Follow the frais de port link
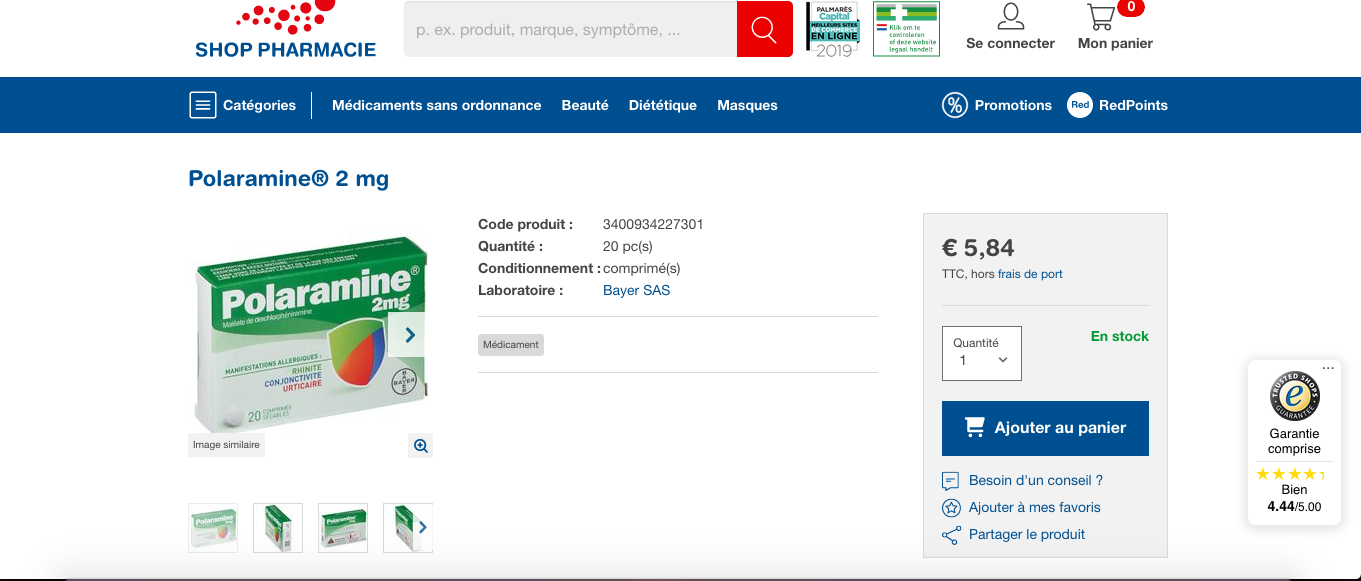The height and width of the screenshot is (581, 1361). [x=1030, y=274]
